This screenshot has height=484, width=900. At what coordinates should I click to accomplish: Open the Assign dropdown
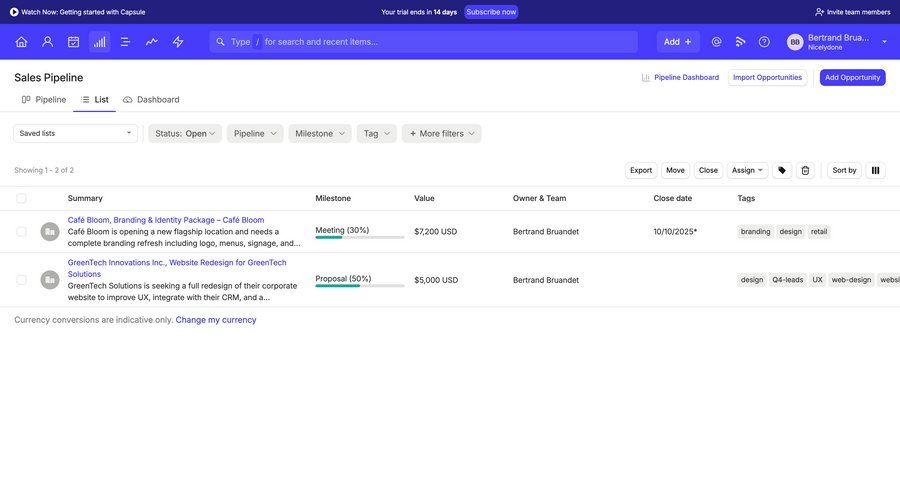(x=747, y=171)
